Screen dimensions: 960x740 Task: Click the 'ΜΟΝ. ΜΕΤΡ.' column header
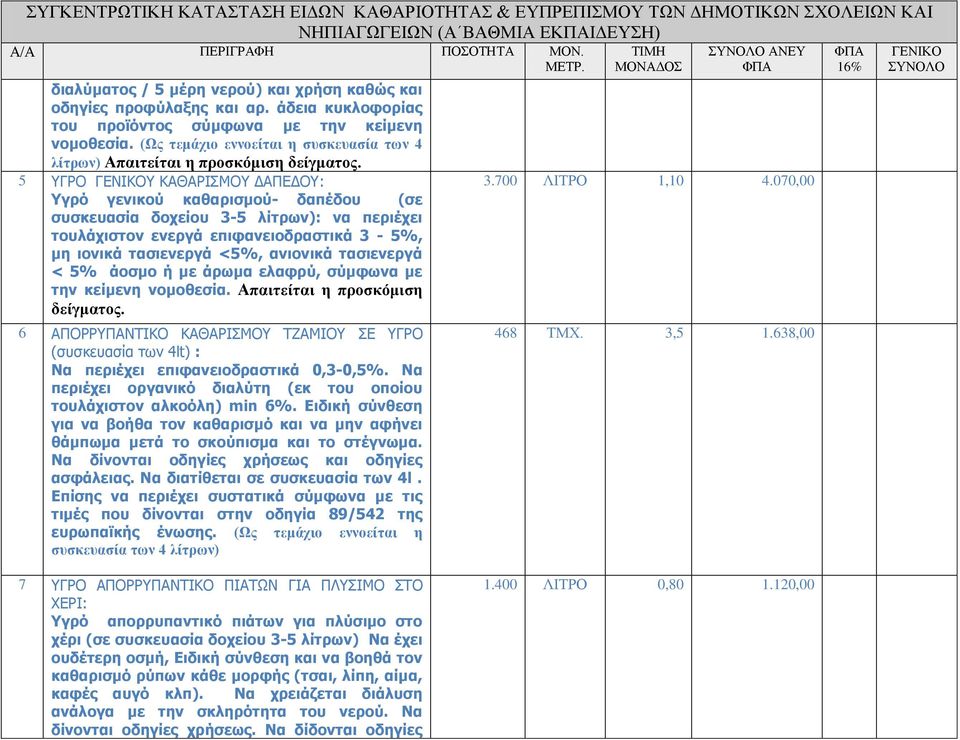[565, 59]
